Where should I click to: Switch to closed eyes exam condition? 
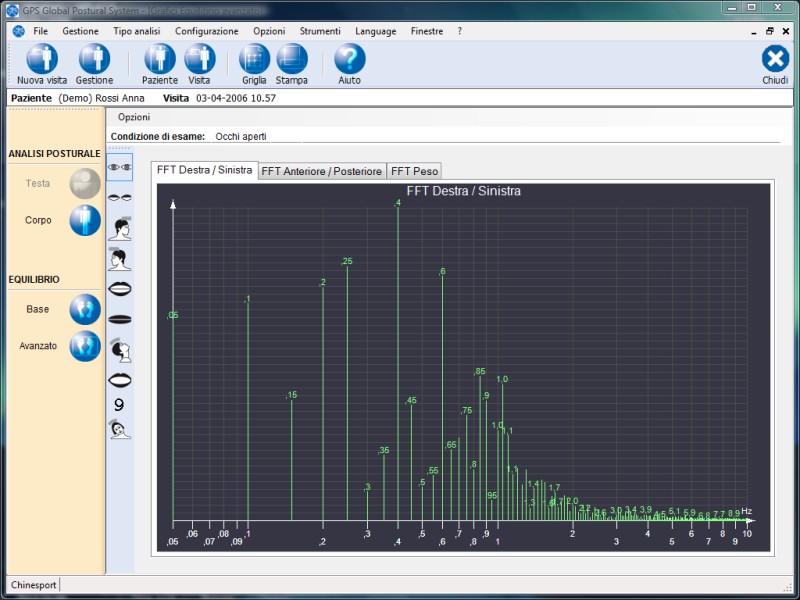click(120, 198)
